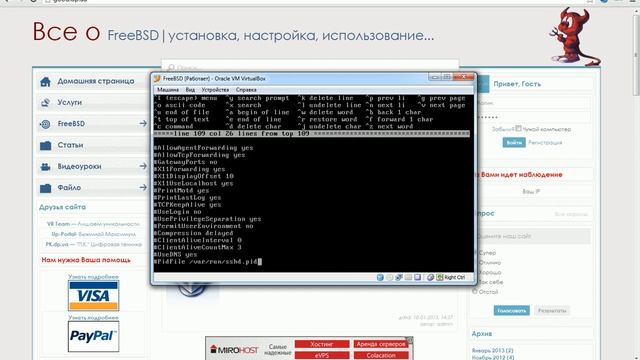Click the folder icon beside Файло
Screen dimensions: 640x360
(45, 188)
